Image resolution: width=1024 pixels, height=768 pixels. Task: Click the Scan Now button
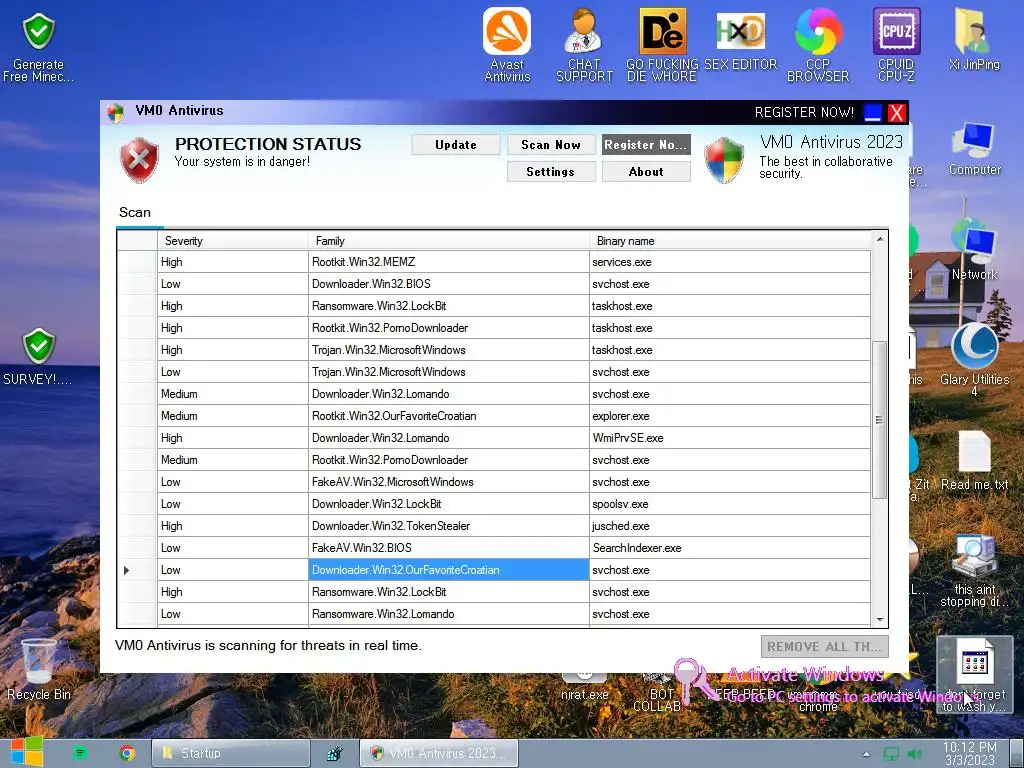[x=551, y=145]
